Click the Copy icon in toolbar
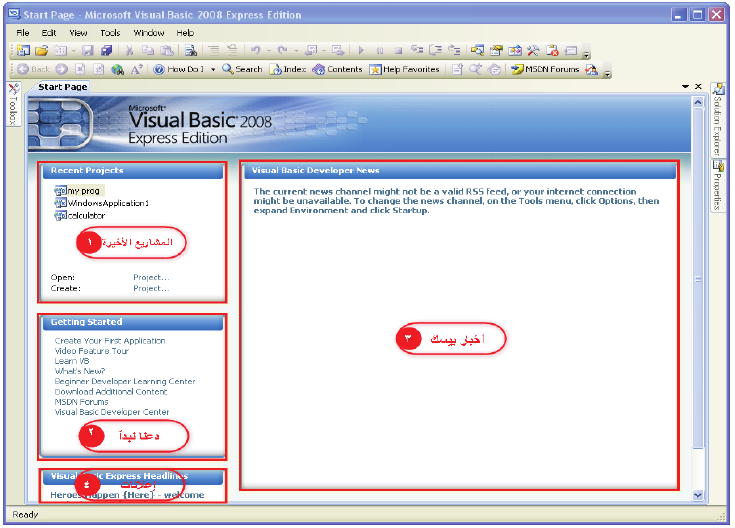Image resolution: width=735 pixels, height=528 pixels. coord(148,50)
